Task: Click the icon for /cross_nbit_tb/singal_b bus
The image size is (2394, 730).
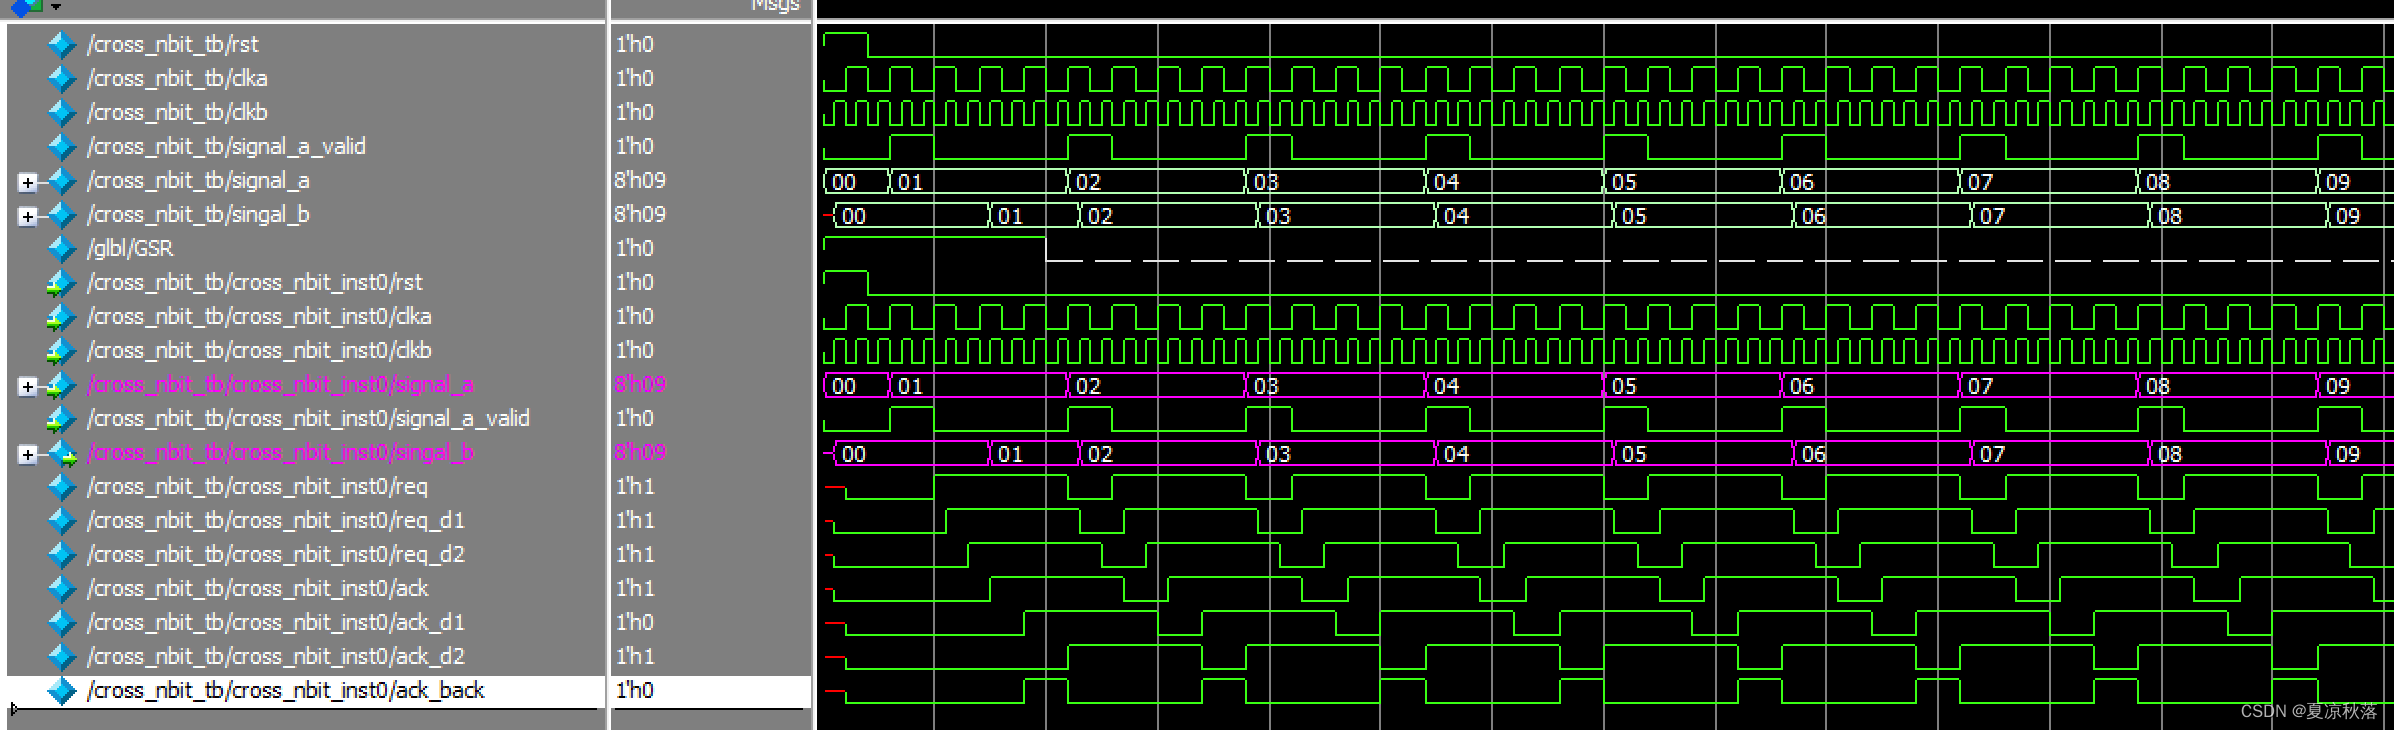Action: pyautogui.click(x=62, y=214)
